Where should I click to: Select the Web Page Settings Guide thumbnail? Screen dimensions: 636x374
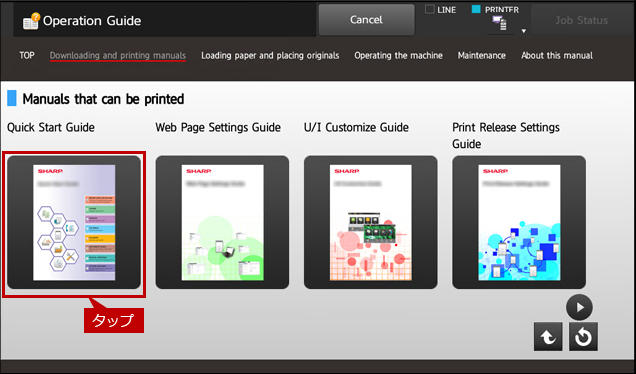pyautogui.click(x=222, y=222)
